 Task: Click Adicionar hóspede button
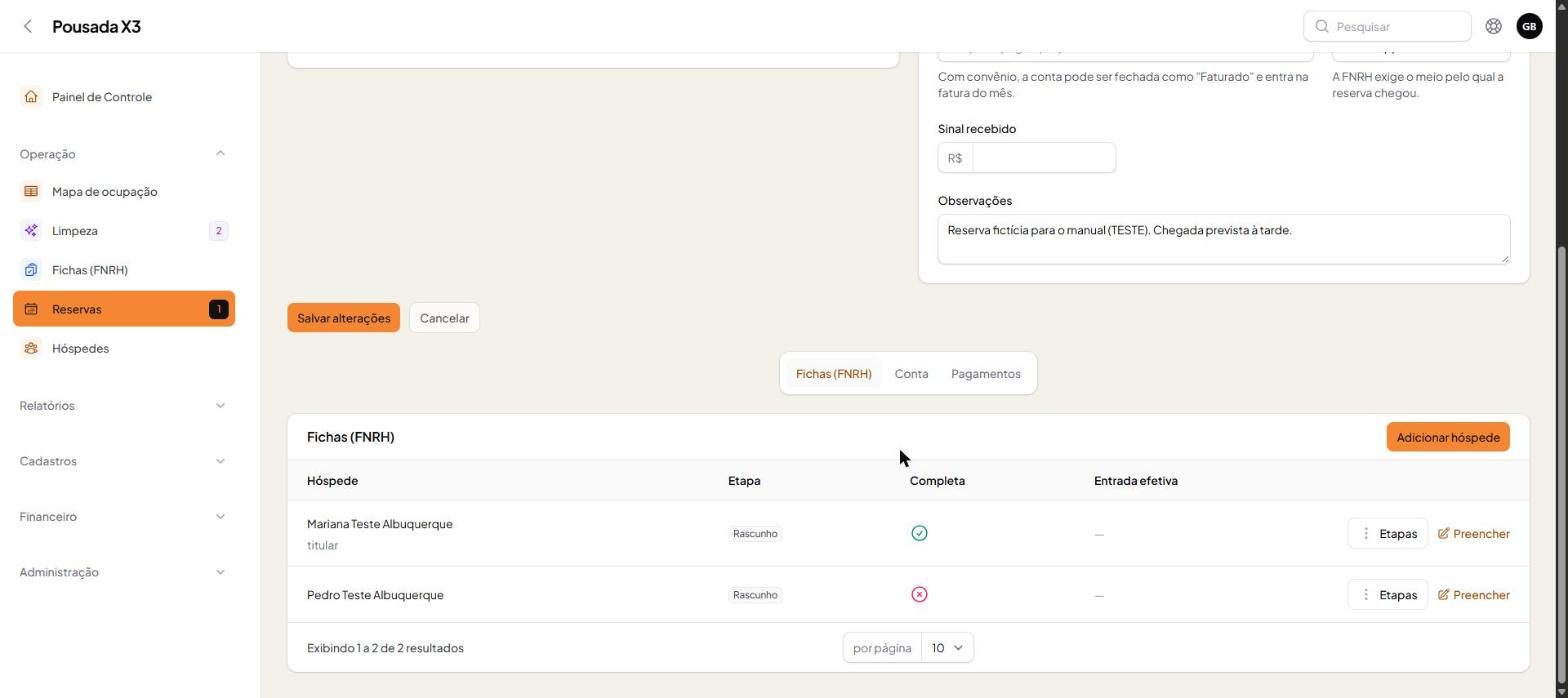pyautogui.click(x=1448, y=437)
